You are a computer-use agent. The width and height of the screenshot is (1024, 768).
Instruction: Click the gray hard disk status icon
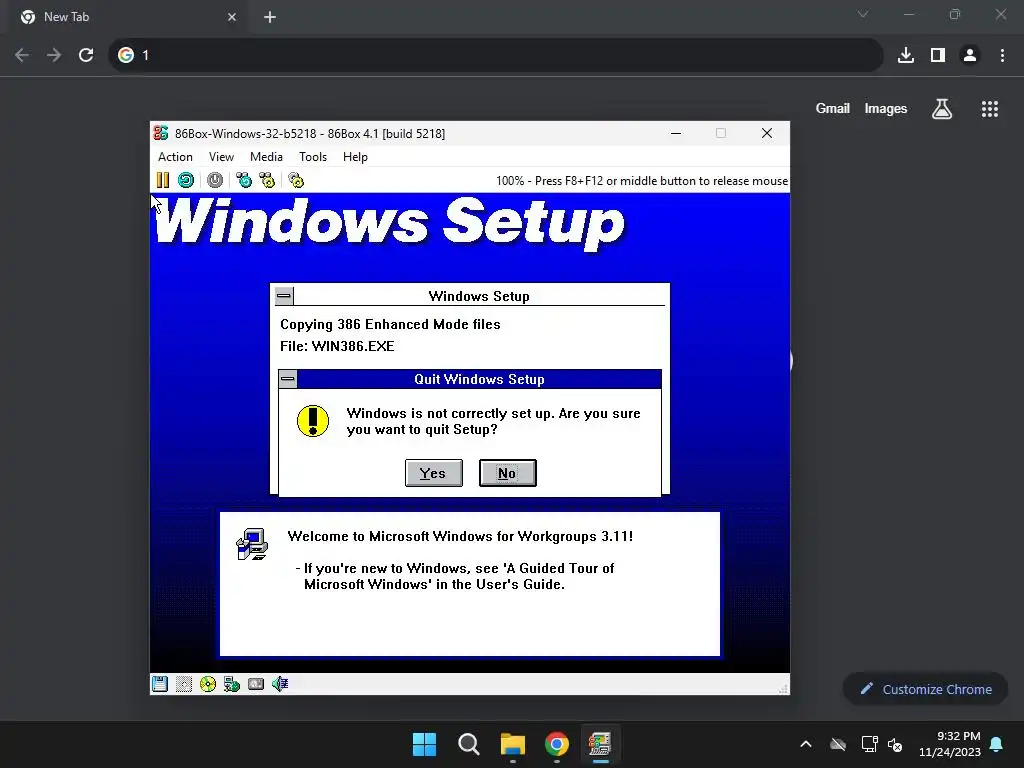point(256,684)
